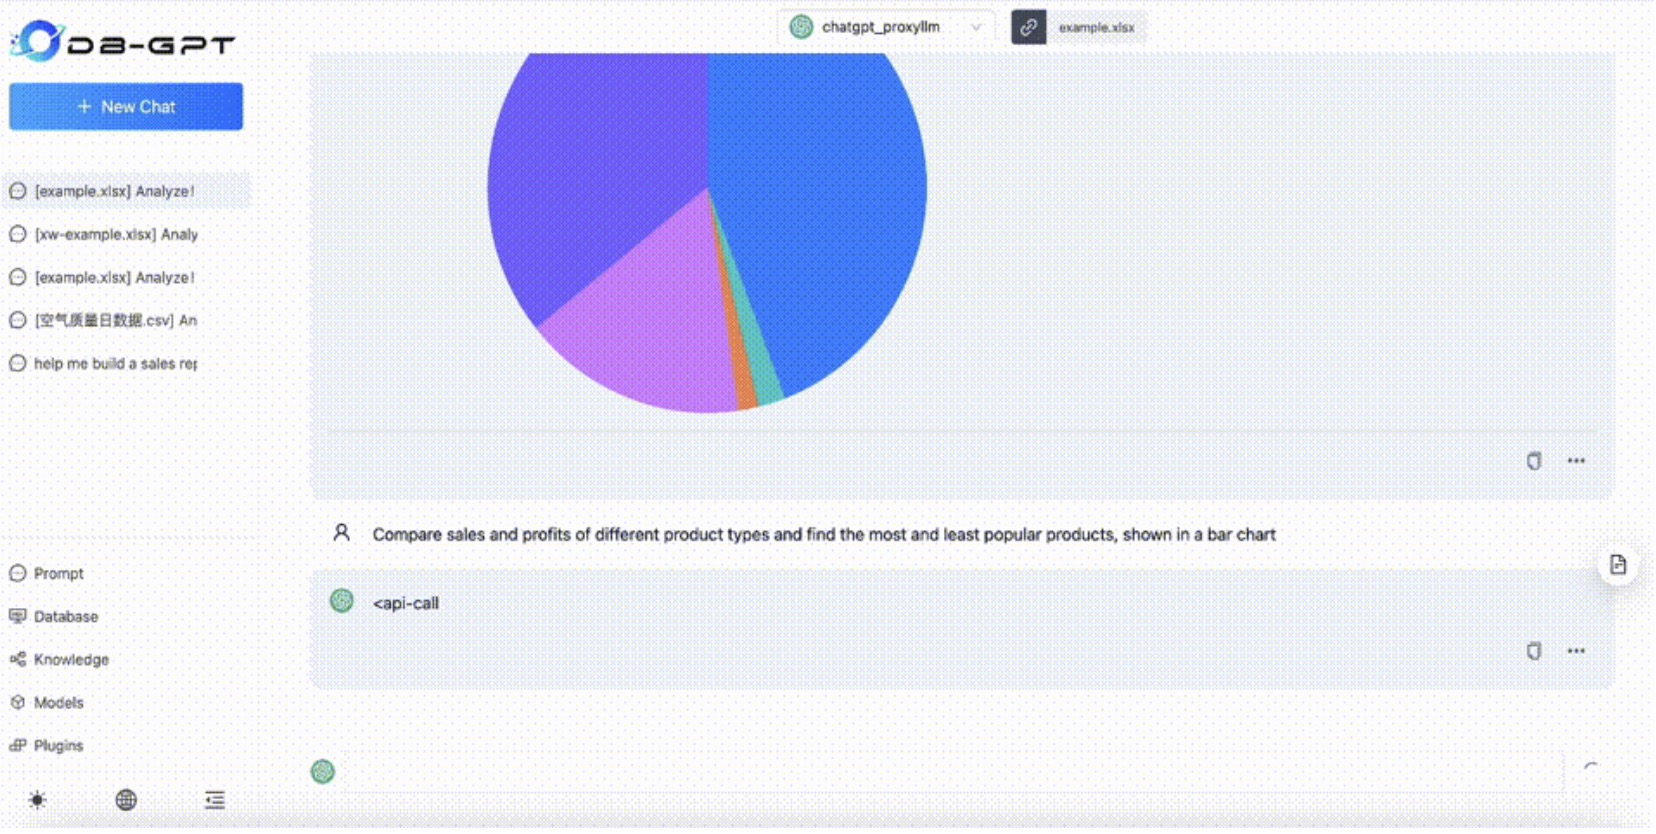
Task: Click the link icon beside example.xlsx
Action: (x=1028, y=28)
